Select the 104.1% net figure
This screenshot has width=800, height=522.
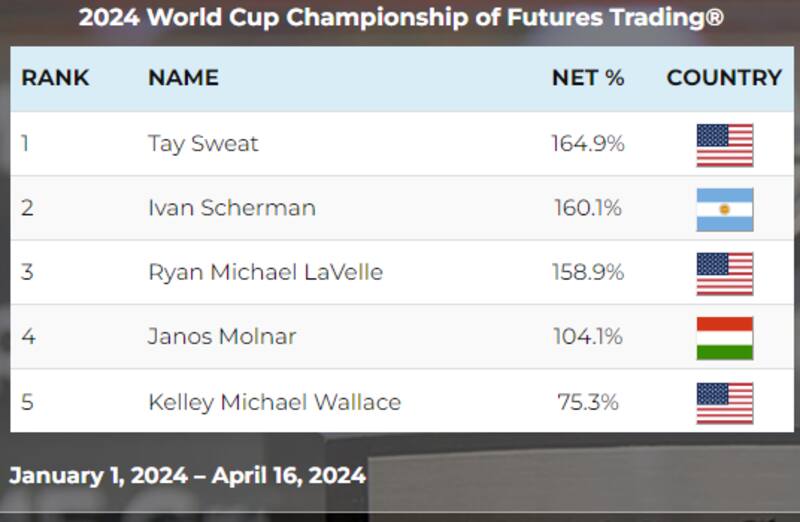[588, 337]
